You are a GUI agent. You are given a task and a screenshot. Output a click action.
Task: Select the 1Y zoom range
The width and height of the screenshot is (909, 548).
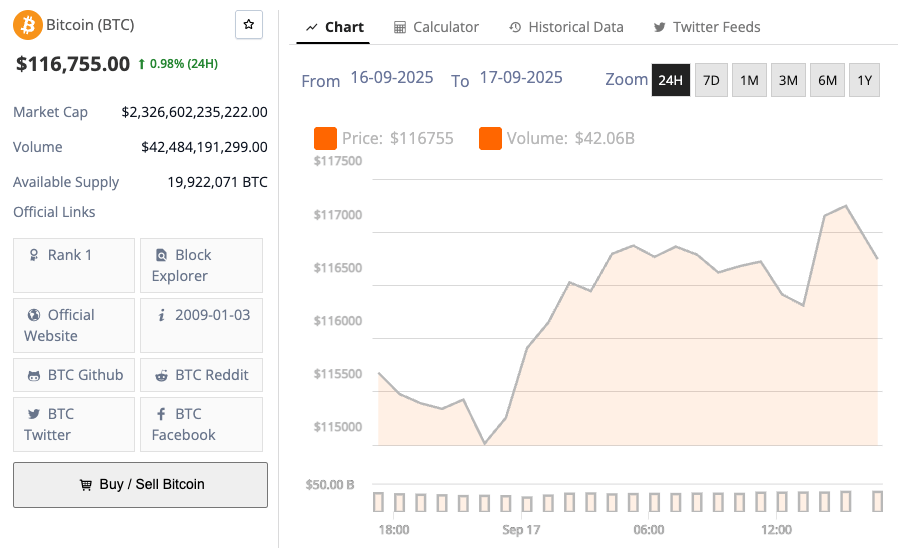click(864, 80)
